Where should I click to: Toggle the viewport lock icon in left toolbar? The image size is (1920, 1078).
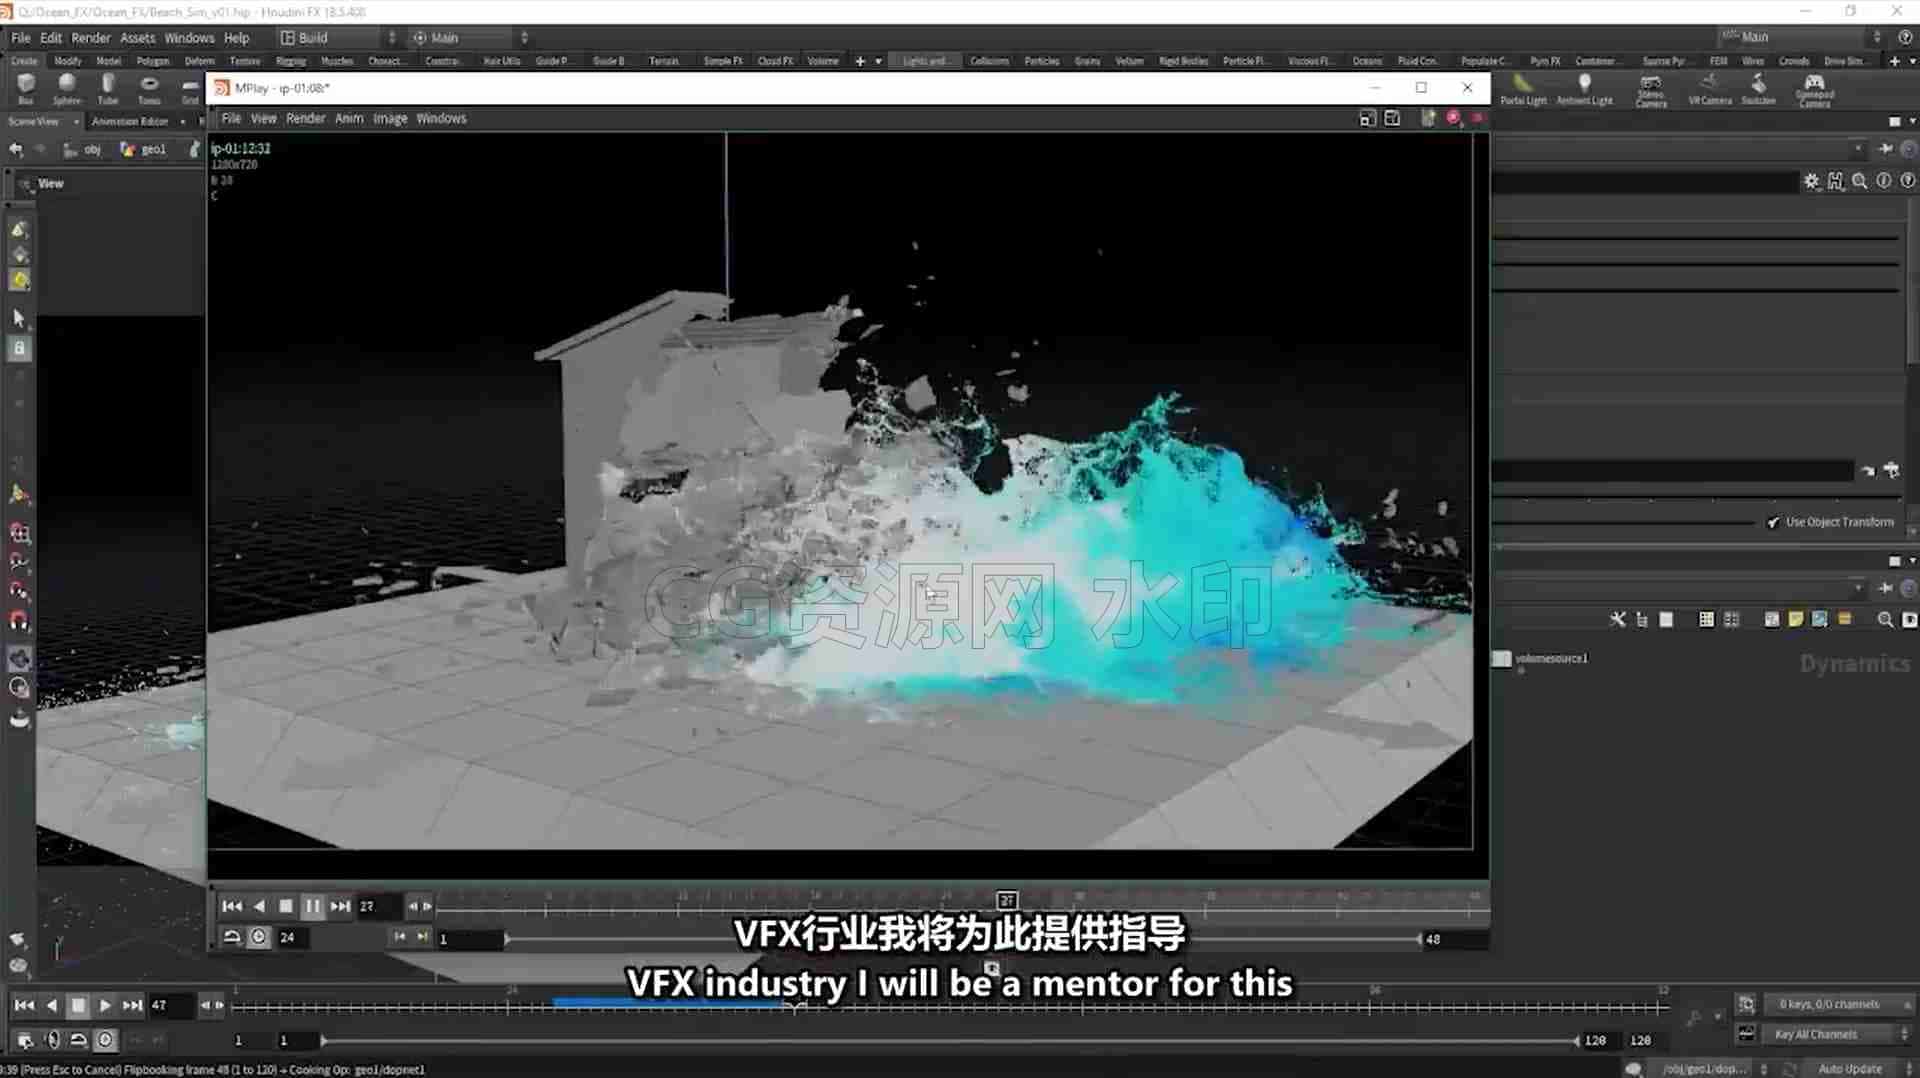pos(19,348)
